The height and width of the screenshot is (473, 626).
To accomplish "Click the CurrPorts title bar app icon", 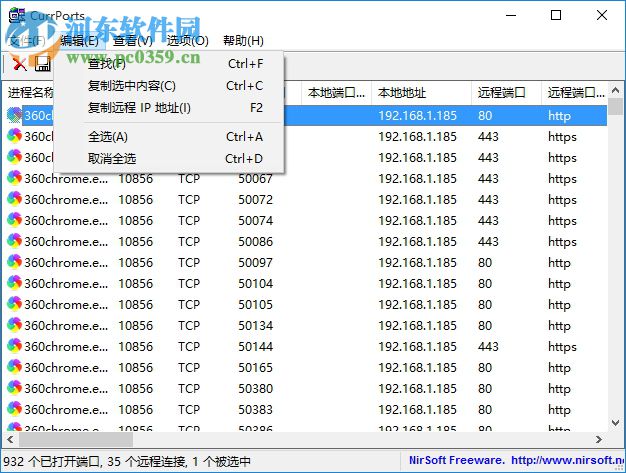I will pos(17,16).
